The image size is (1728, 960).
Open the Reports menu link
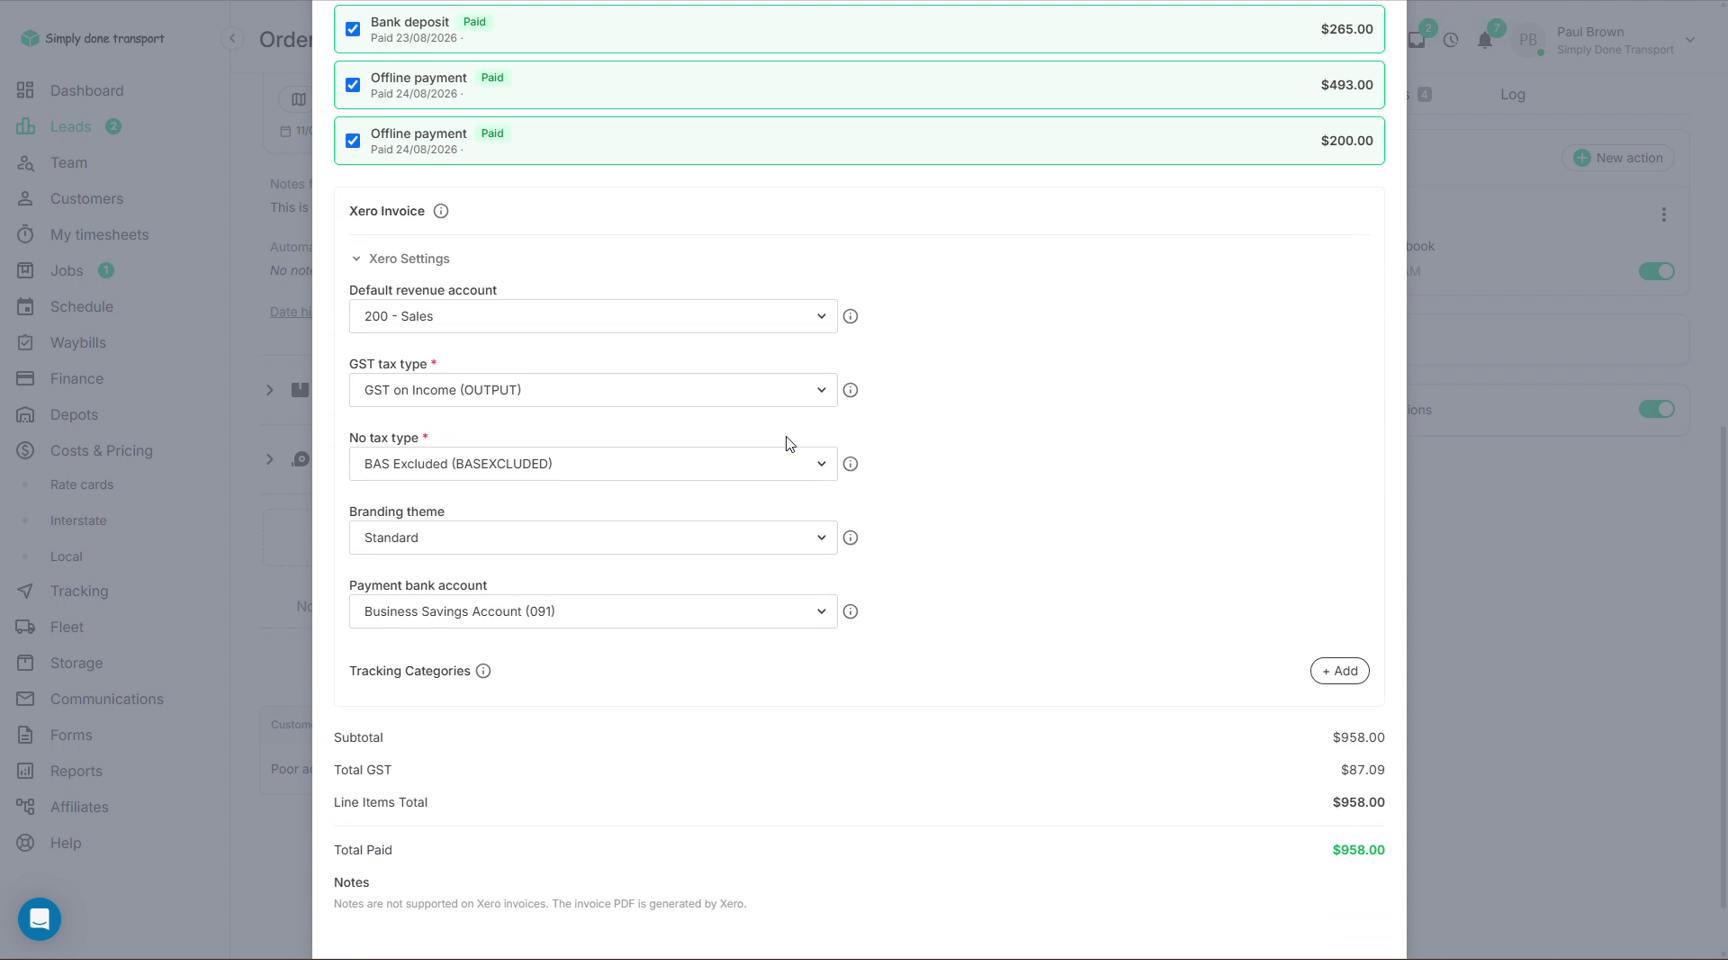76,771
